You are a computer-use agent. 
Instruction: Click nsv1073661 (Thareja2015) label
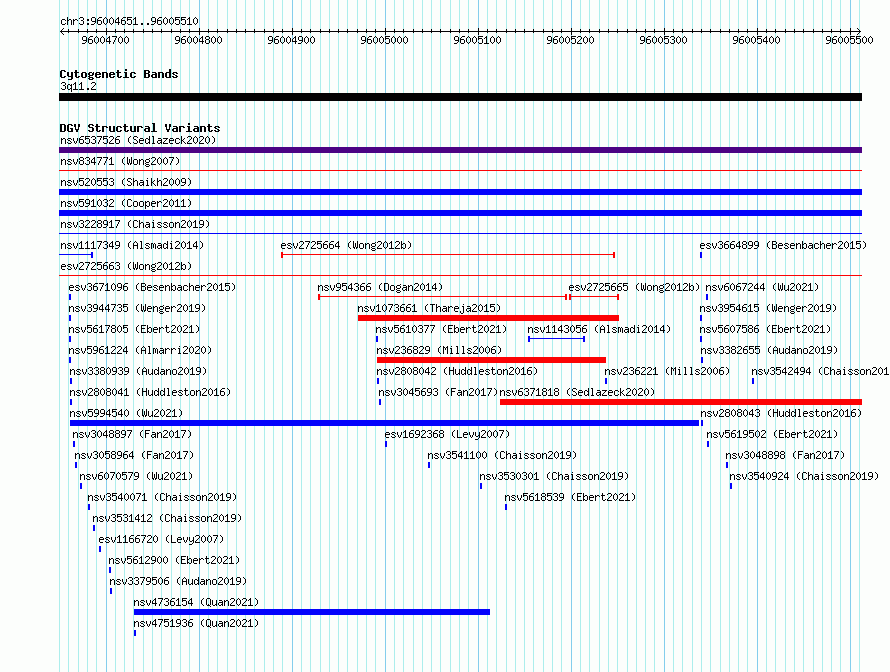429,308
